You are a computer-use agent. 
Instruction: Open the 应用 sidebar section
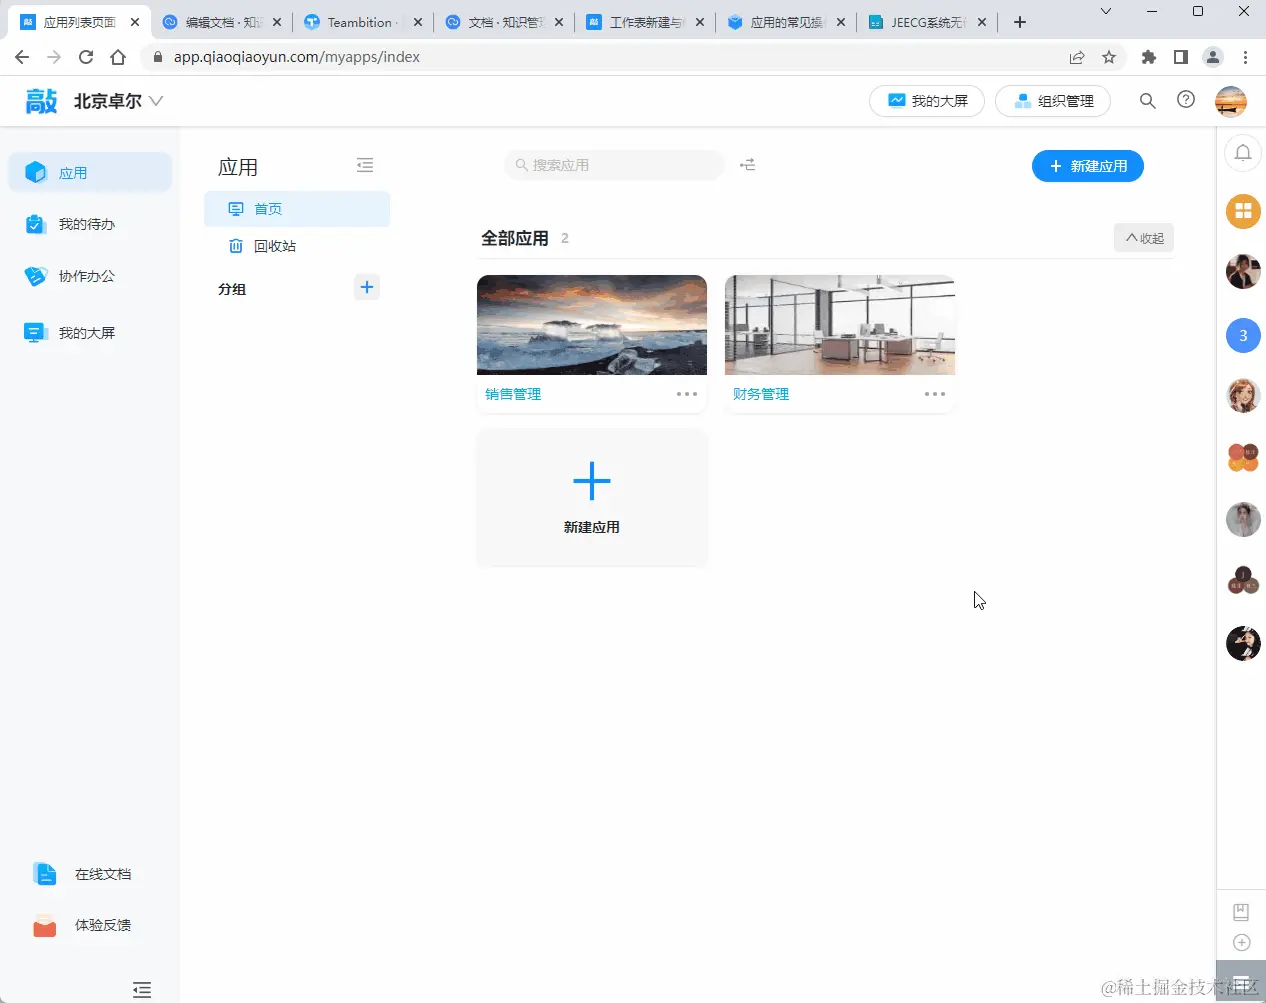click(x=90, y=172)
